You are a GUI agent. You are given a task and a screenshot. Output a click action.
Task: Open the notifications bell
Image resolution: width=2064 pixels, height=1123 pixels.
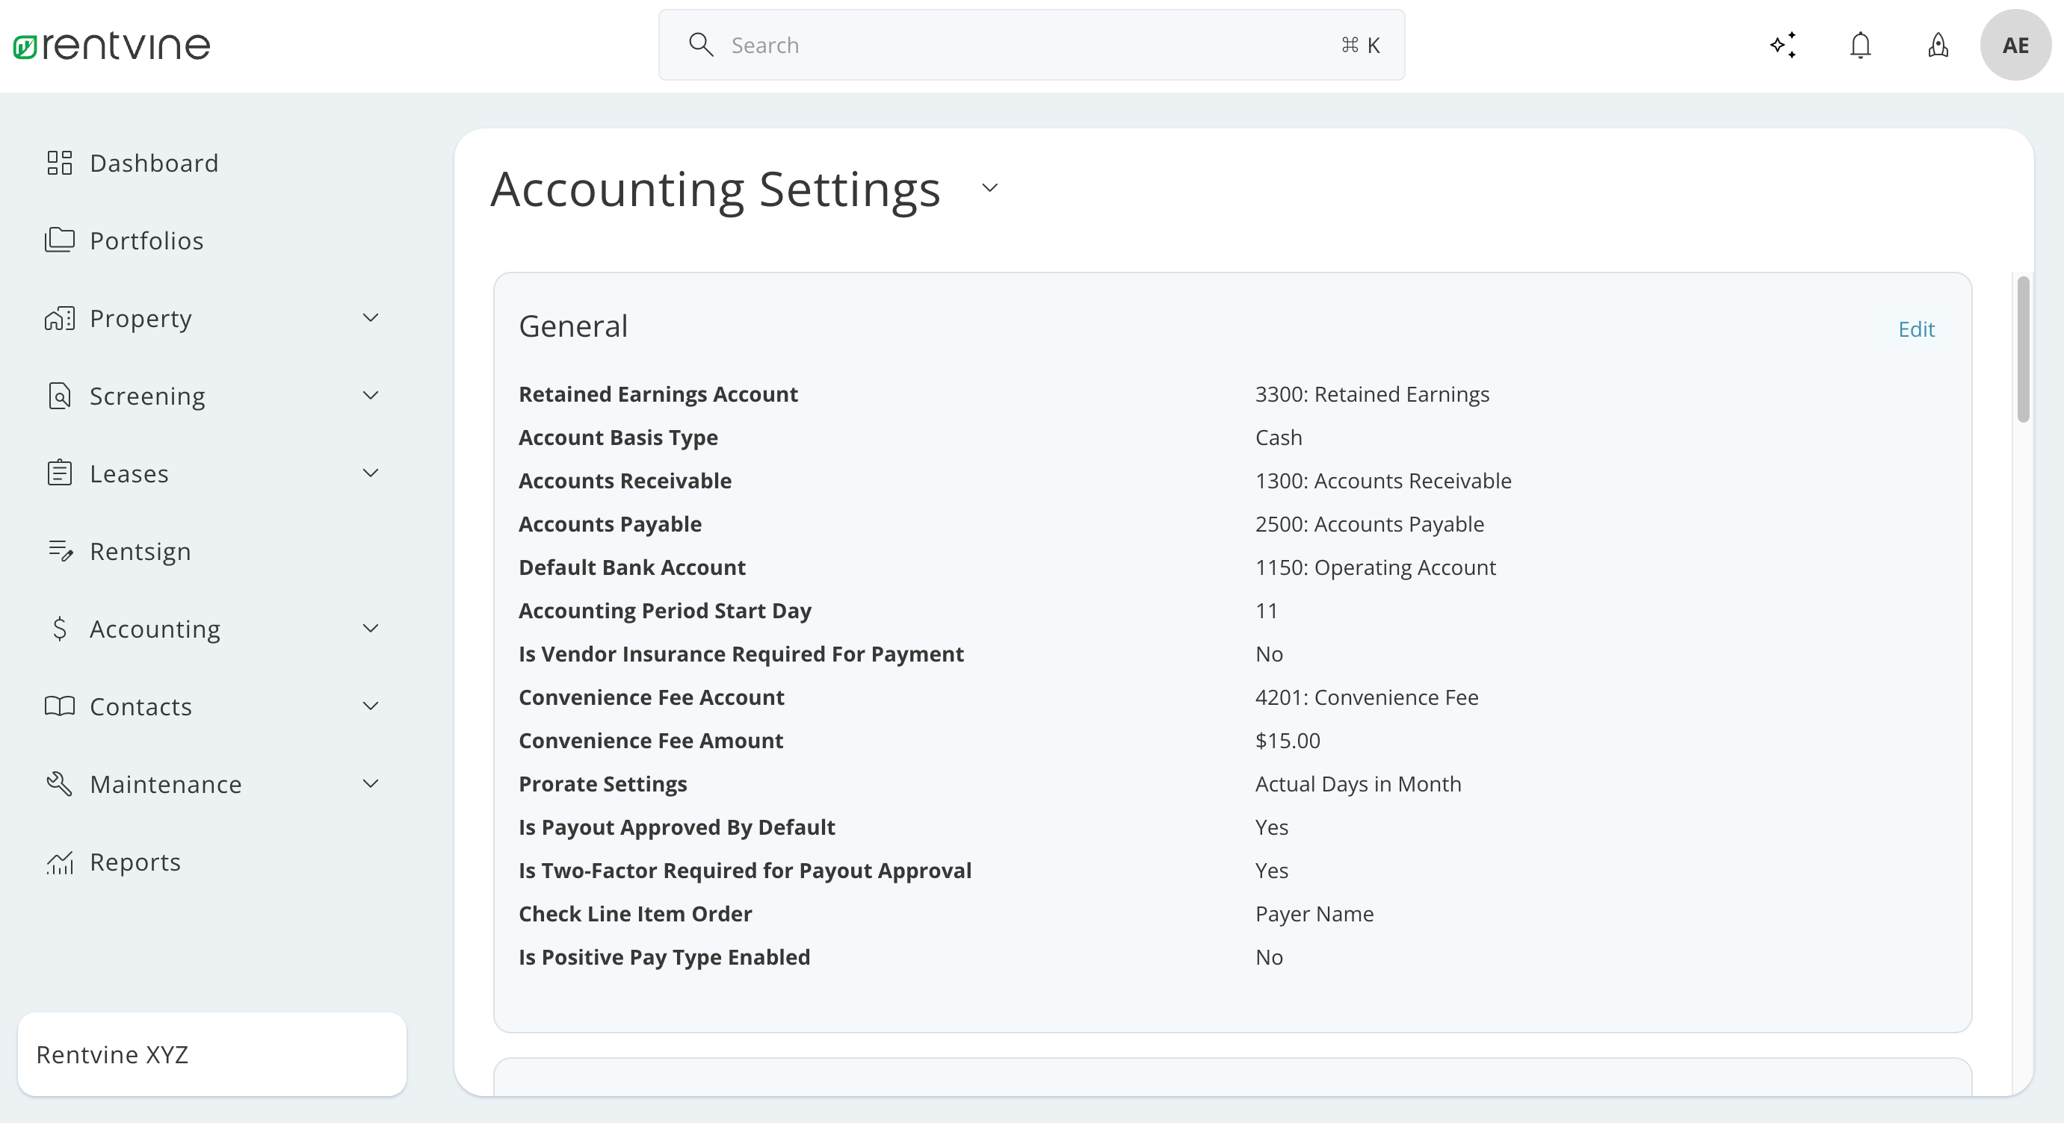click(1860, 45)
